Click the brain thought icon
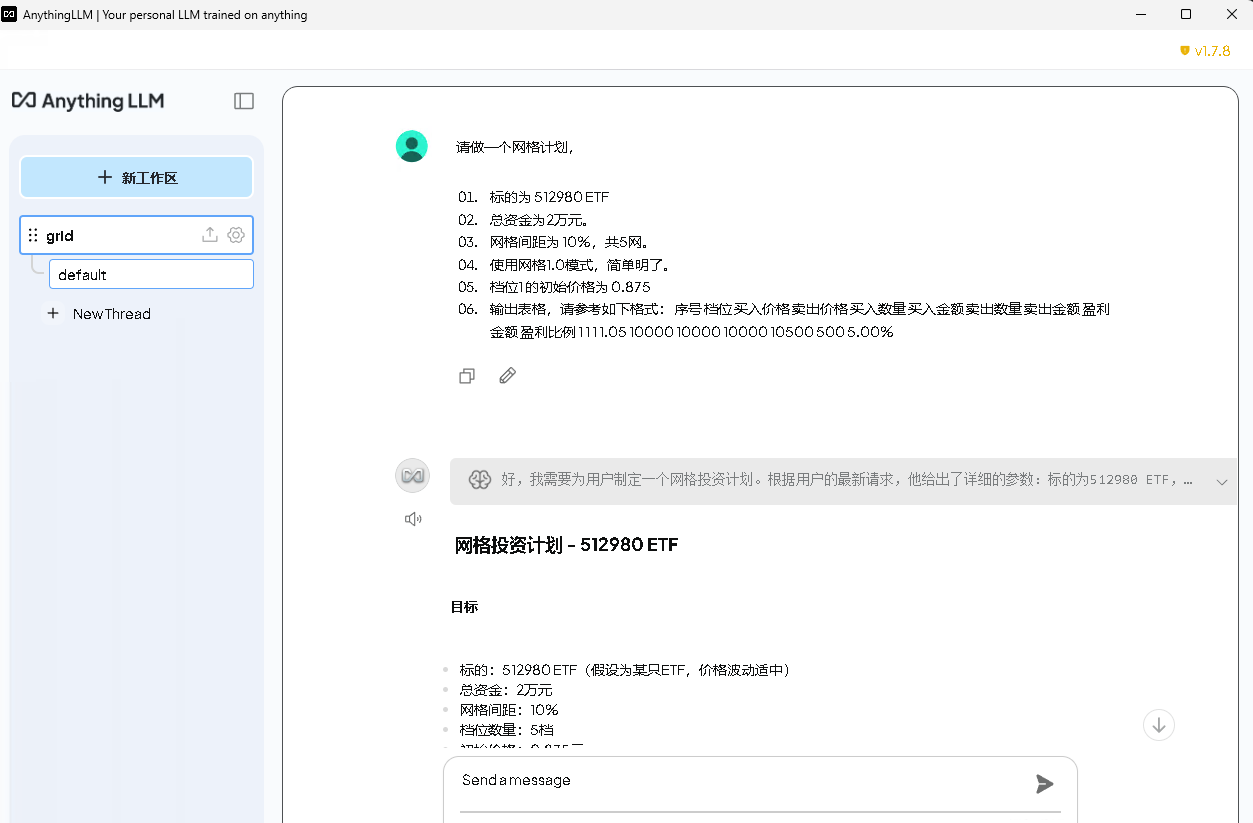Viewport: 1253px width, 823px height. (x=480, y=480)
